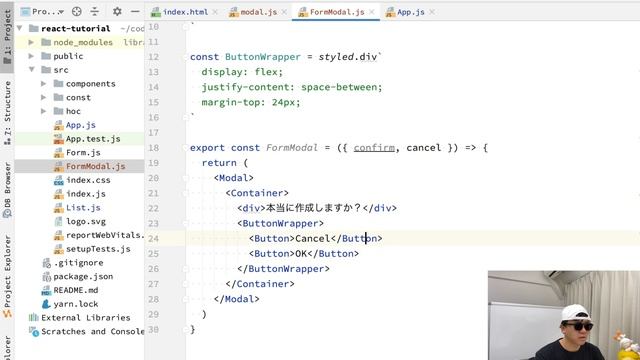
Task: Click the External Libraries icon
Action: (33, 318)
